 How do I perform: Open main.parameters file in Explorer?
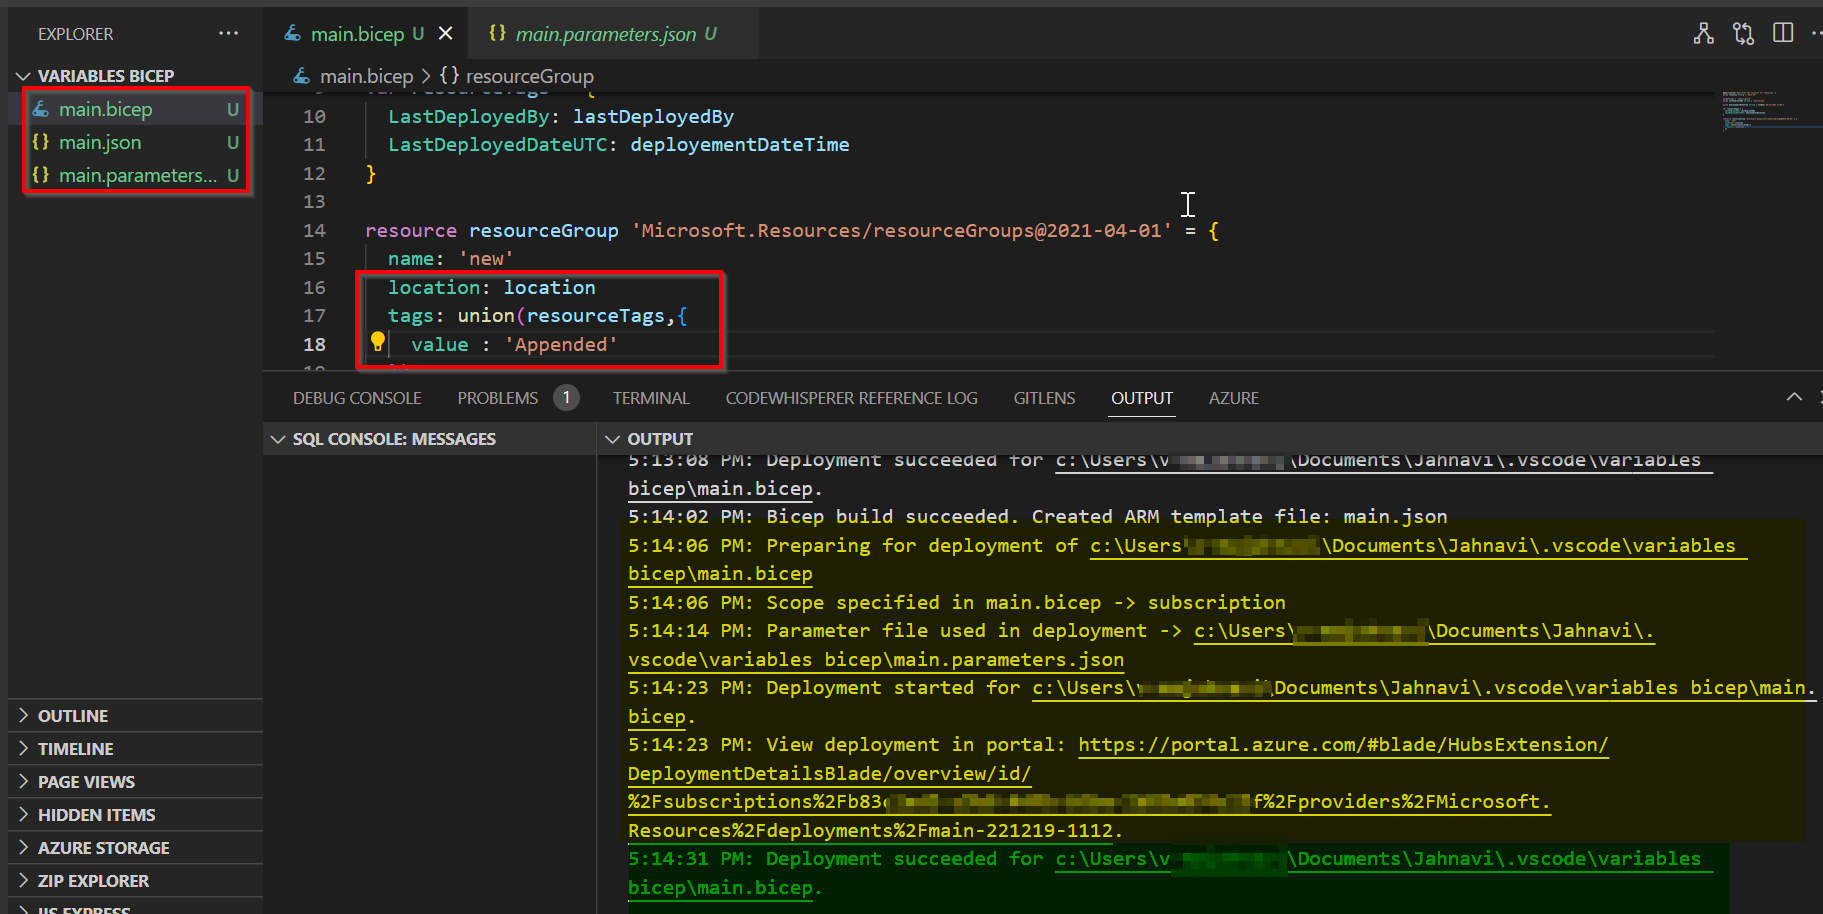click(x=137, y=175)
